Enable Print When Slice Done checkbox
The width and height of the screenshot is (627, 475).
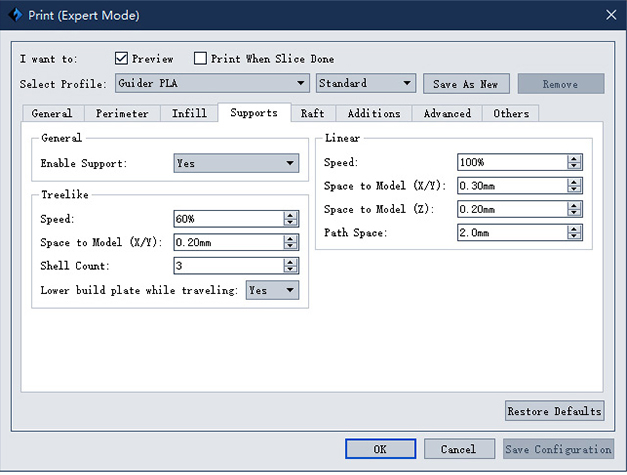point(200,58)
